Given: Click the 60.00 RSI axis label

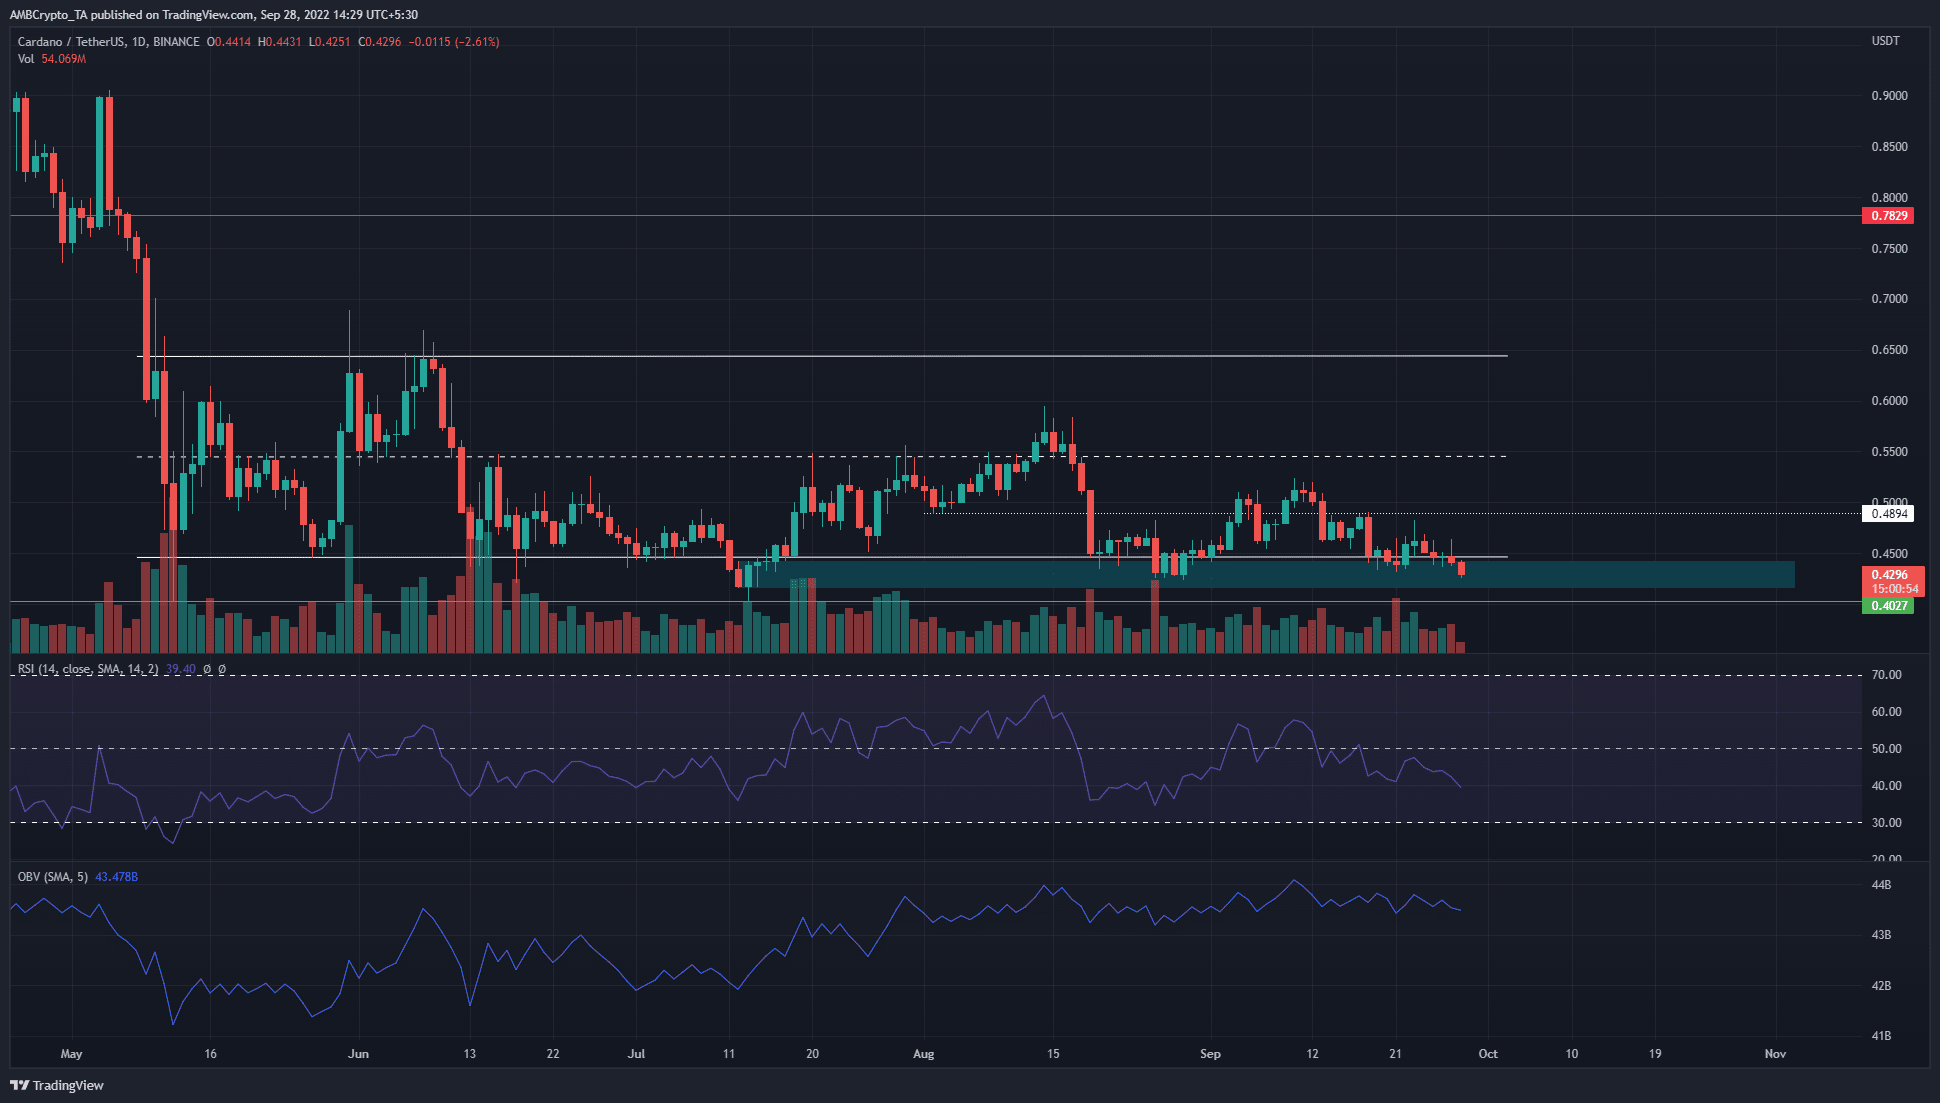Looking at the screenshot, I should [x=1886, y=712].
